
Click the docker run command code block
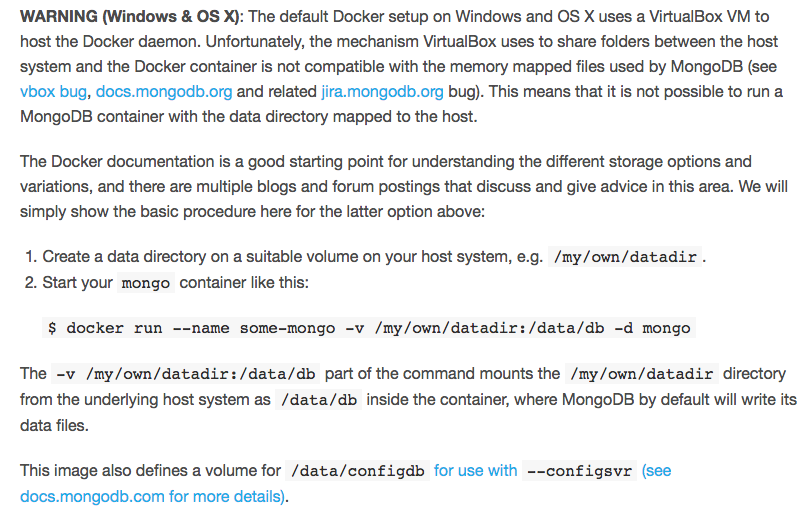(x=370, y=328)
